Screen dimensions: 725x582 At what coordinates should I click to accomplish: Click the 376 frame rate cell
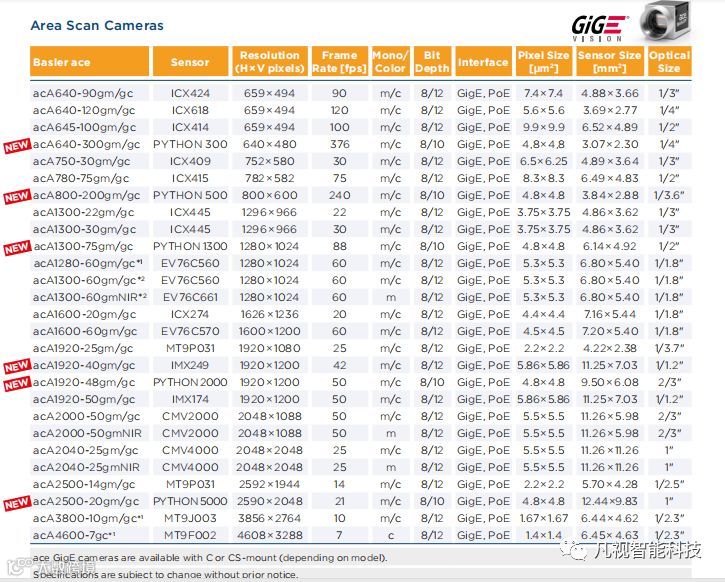pyautogui.click(x=339, y=145)
